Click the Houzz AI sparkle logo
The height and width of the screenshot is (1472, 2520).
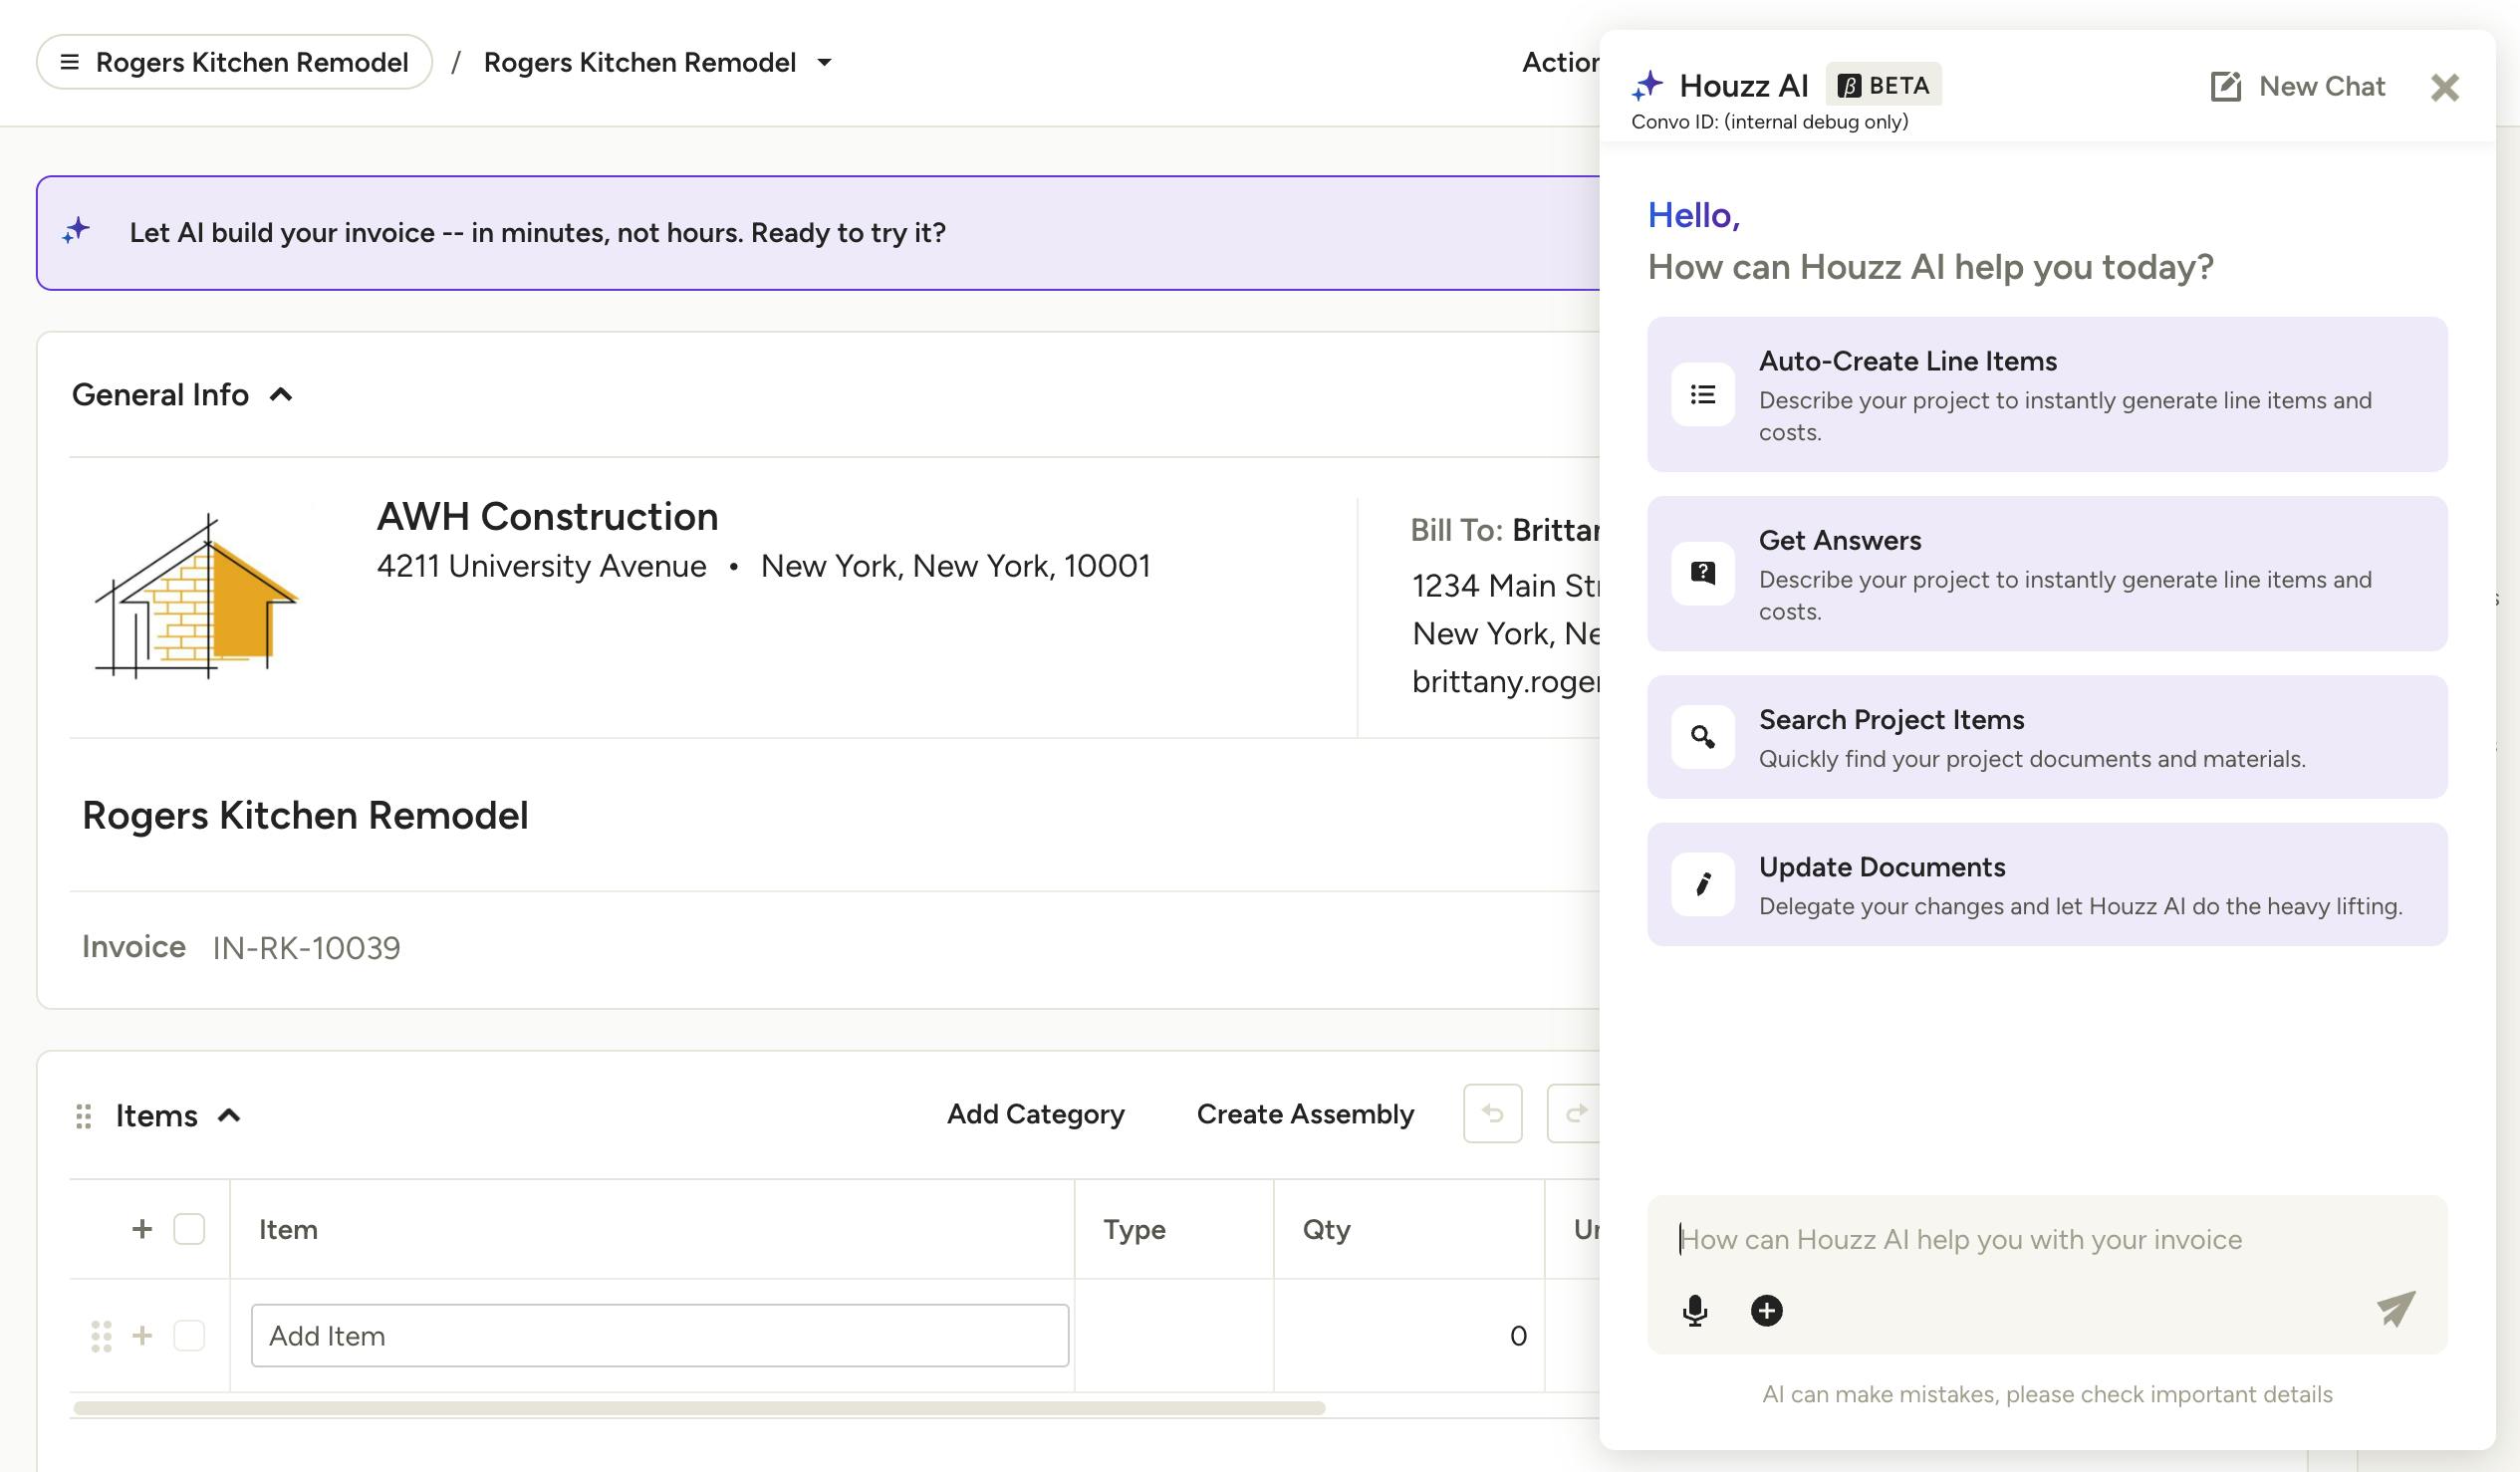click(1648, 86)
